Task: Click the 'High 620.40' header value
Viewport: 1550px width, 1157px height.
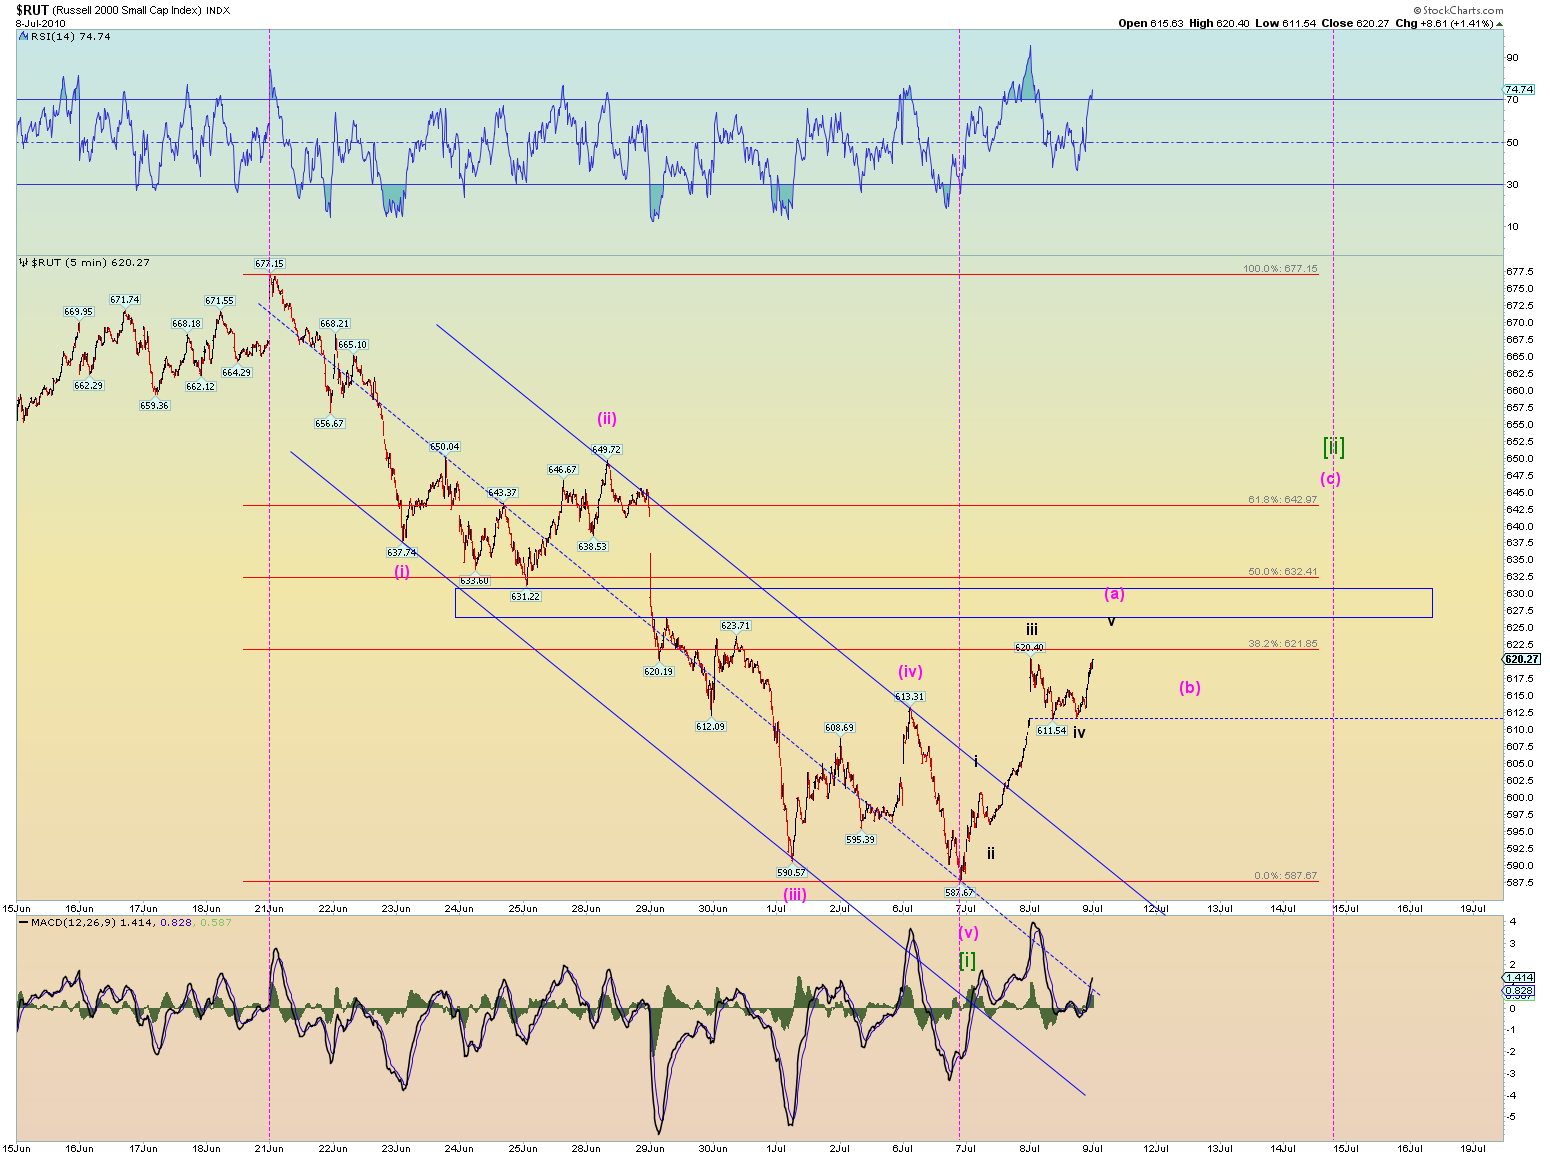Action: (1219, 23)
